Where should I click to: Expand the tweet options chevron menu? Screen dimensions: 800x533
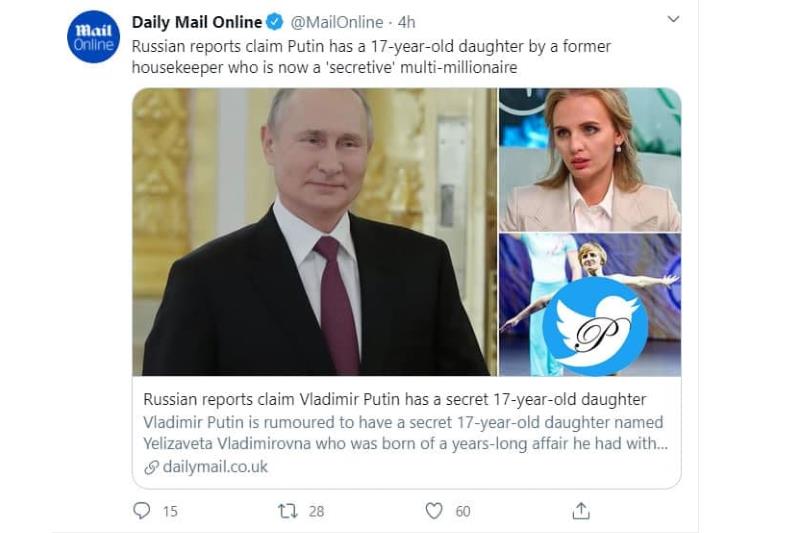[x=673, y=19]
